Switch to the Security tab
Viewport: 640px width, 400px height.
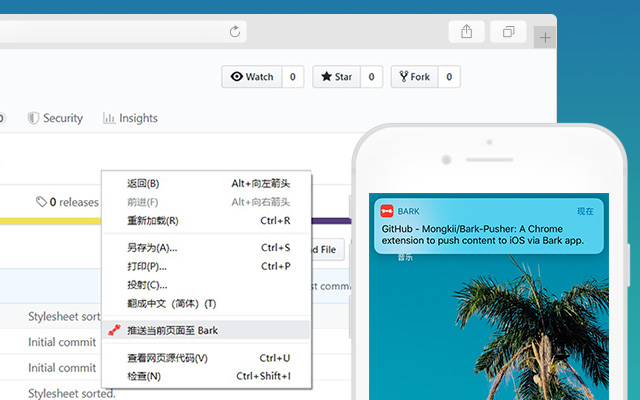(x=55, y=118)
